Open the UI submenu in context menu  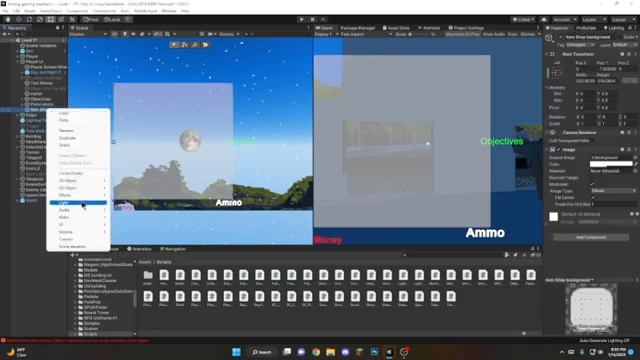pos(78,224)
